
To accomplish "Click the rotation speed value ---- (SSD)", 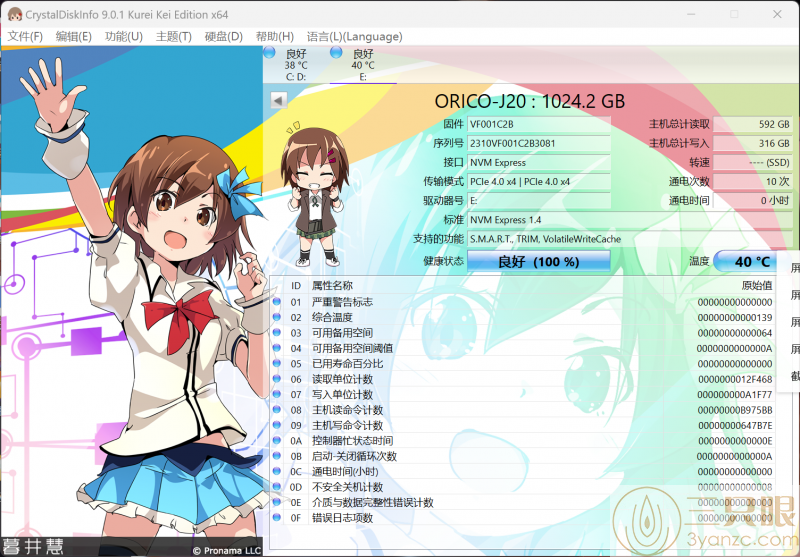I will point(753,163).
